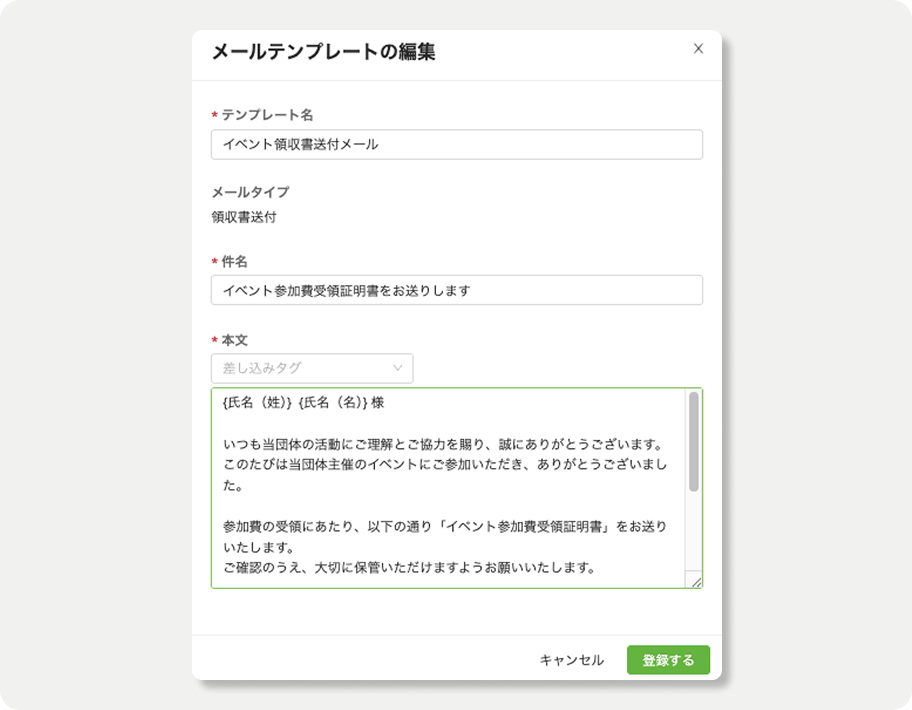This screenshot has height=710, width=912.
Task: Click the 領収書送付 mail type value
Action: (244, 217)
